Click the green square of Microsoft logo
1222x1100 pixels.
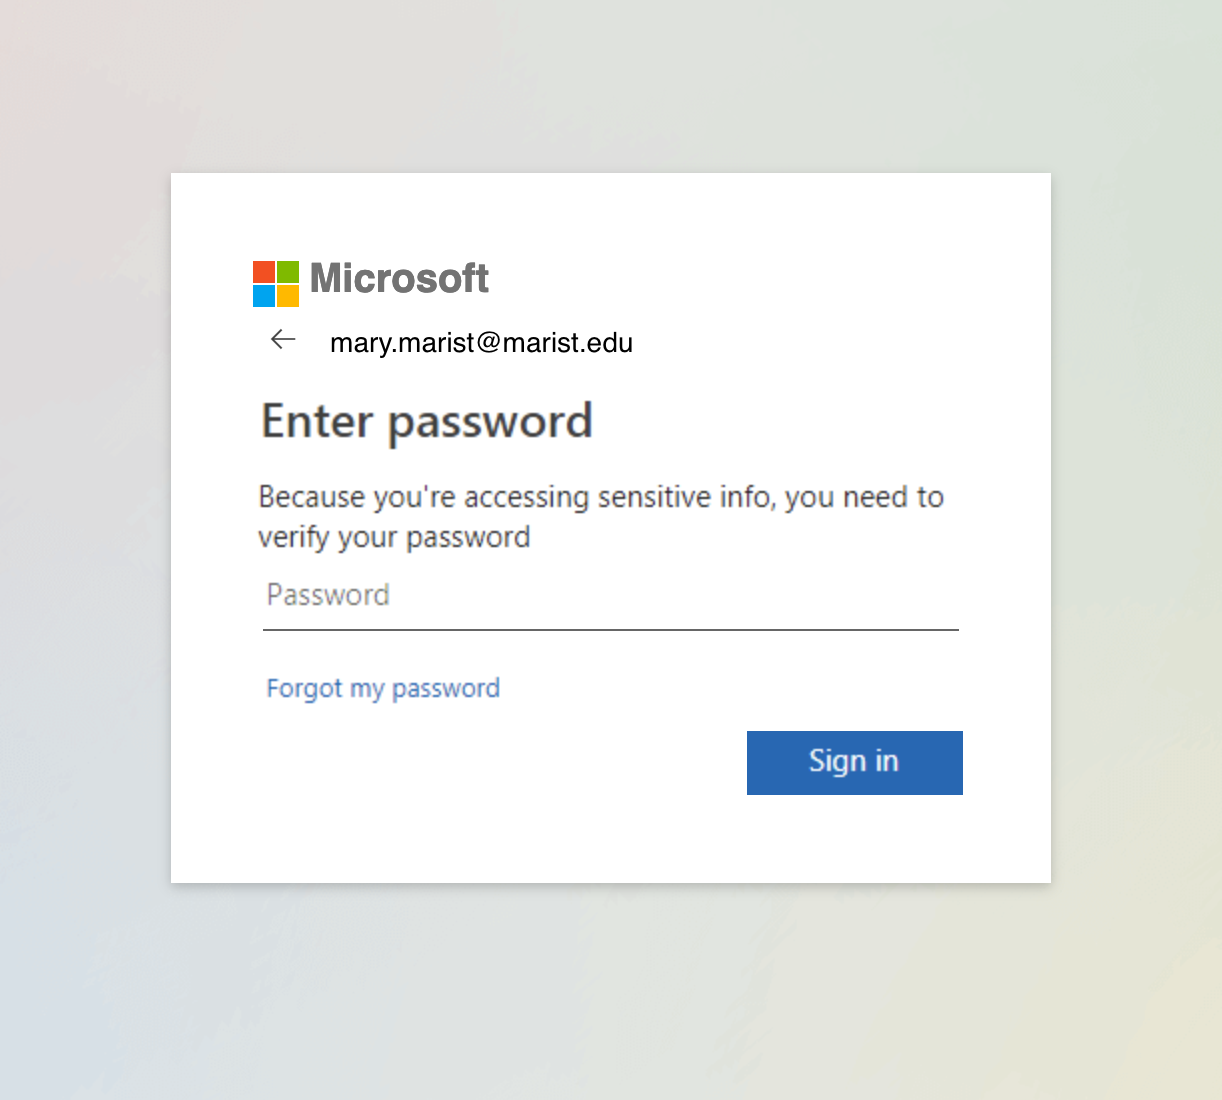(288, 272)
